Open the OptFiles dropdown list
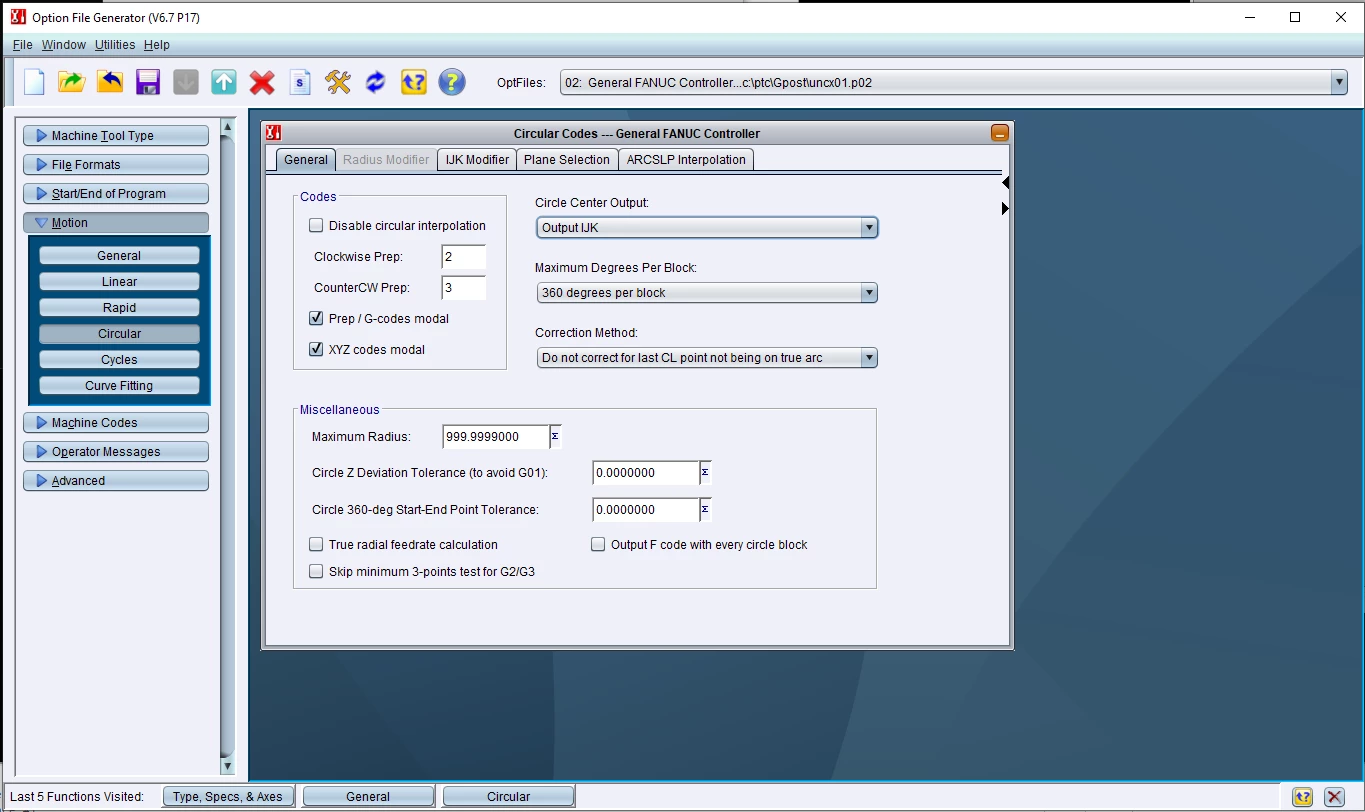 (x=1339, y=83)
